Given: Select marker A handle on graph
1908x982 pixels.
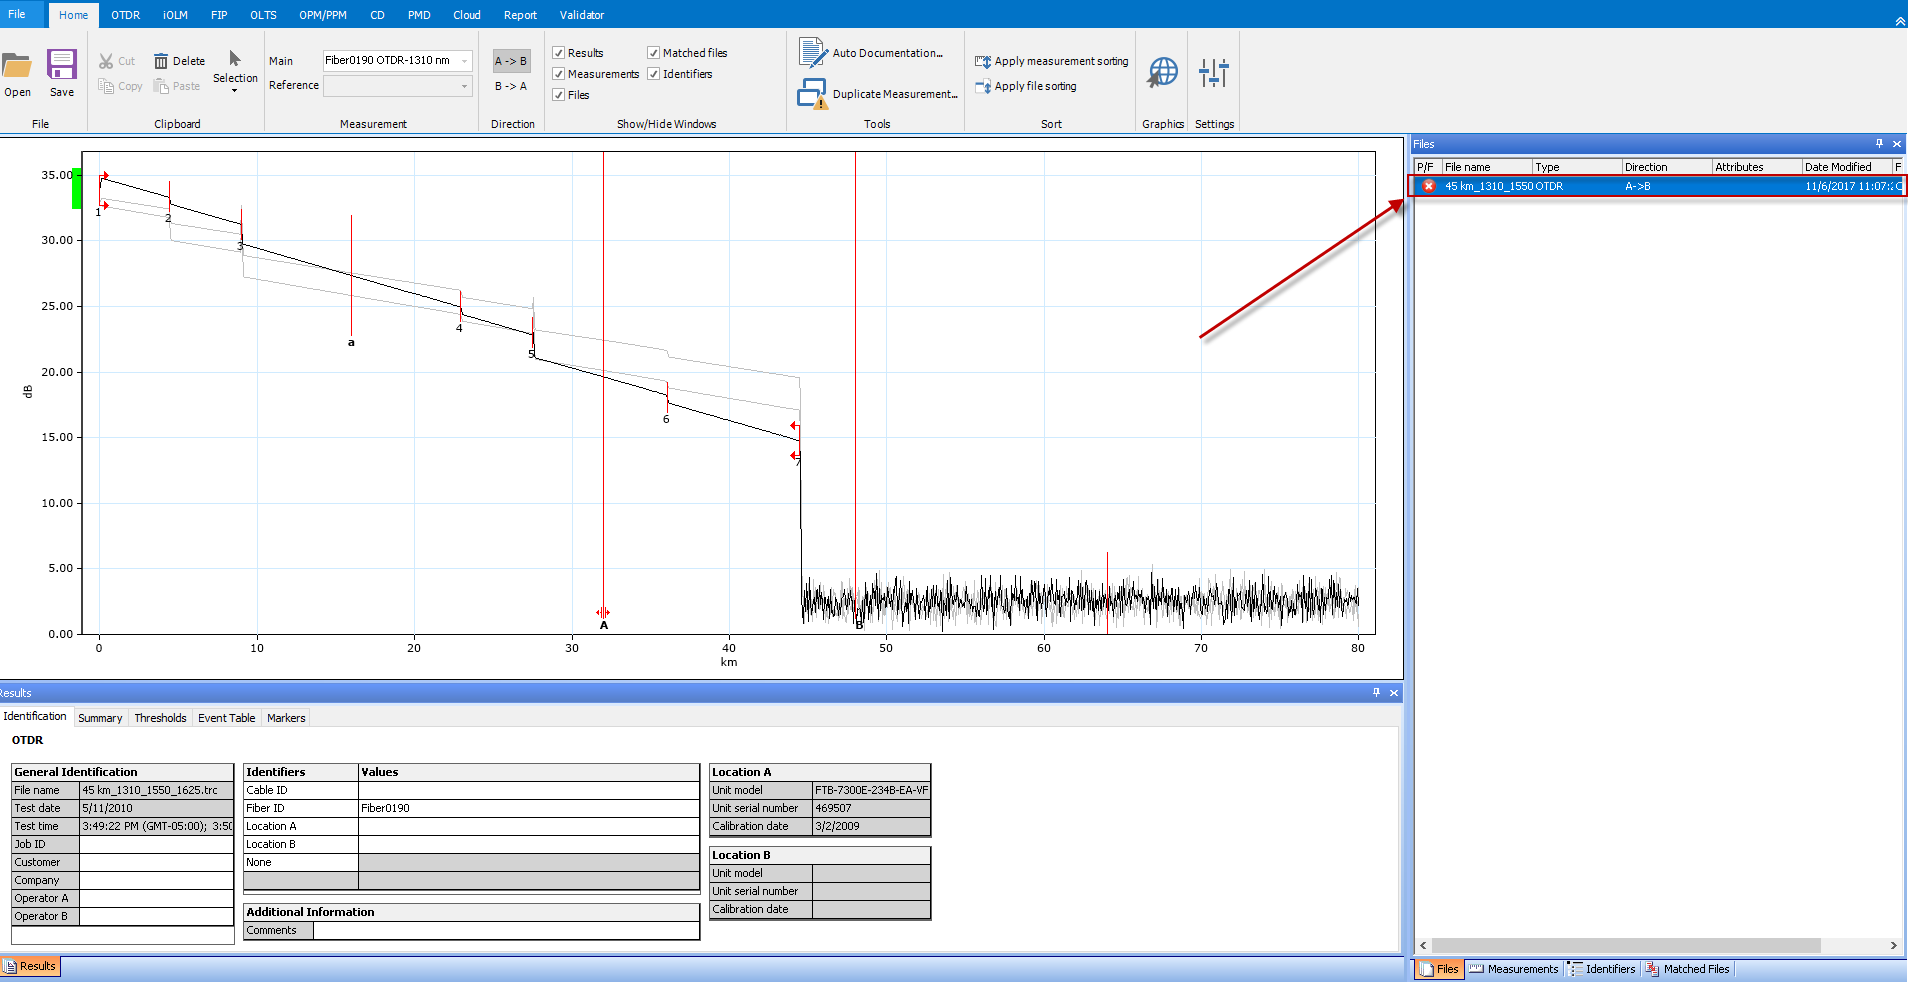Looking at the screenshot, I should point(603,612).
